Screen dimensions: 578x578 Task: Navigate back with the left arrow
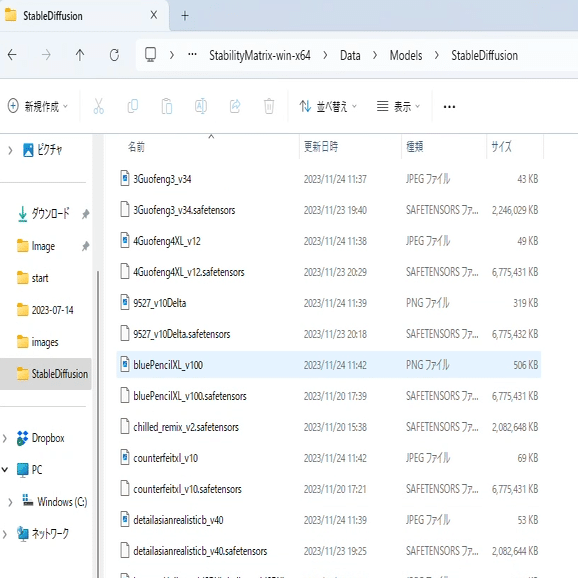[x=12, y=55]
